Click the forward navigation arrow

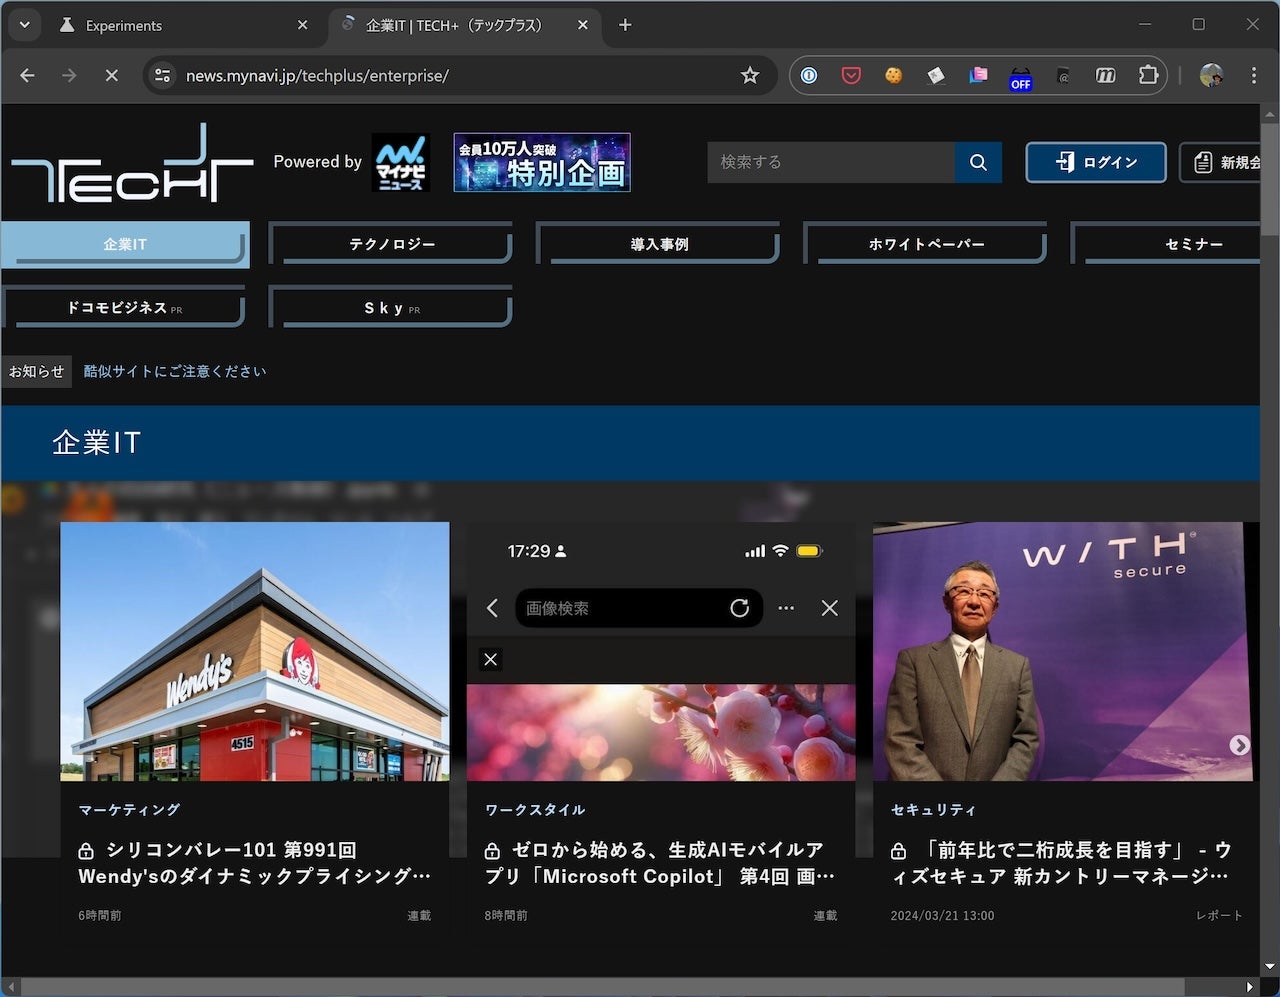(69, 75)
